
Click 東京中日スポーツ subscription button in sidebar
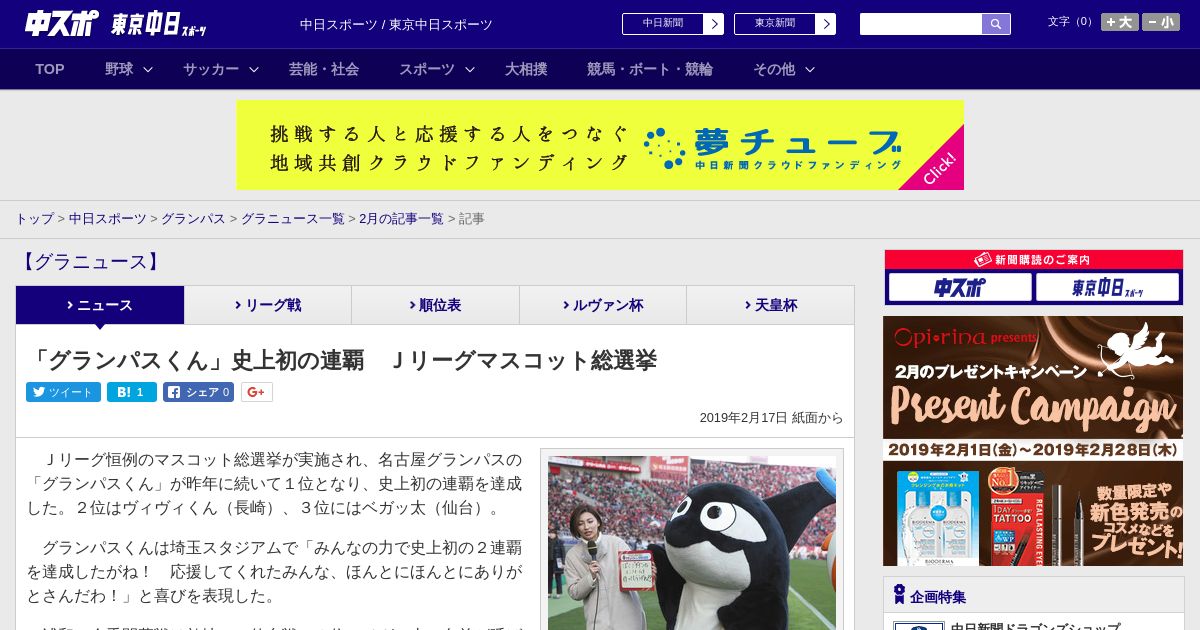tap(1107, 288)
